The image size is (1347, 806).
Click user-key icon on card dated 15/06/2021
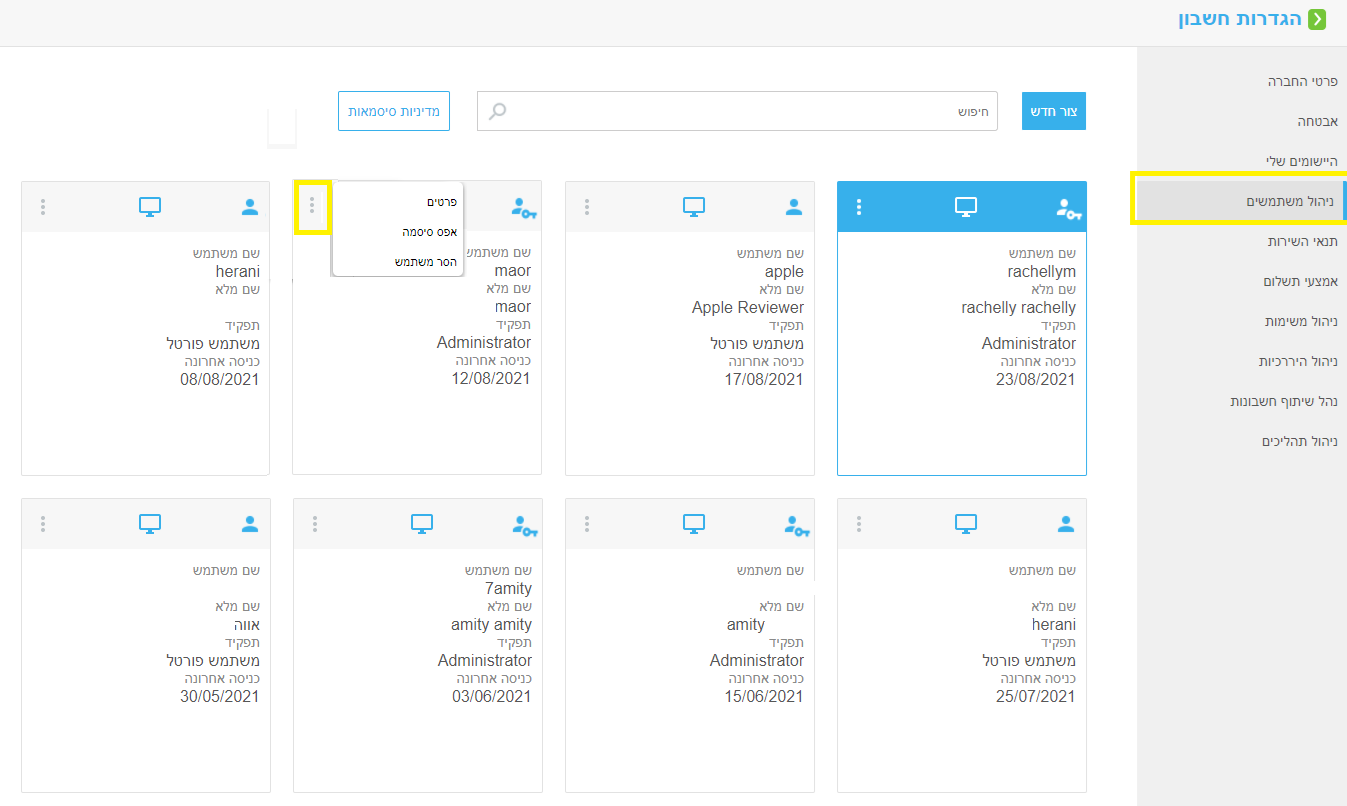click(x=797, y=524)
